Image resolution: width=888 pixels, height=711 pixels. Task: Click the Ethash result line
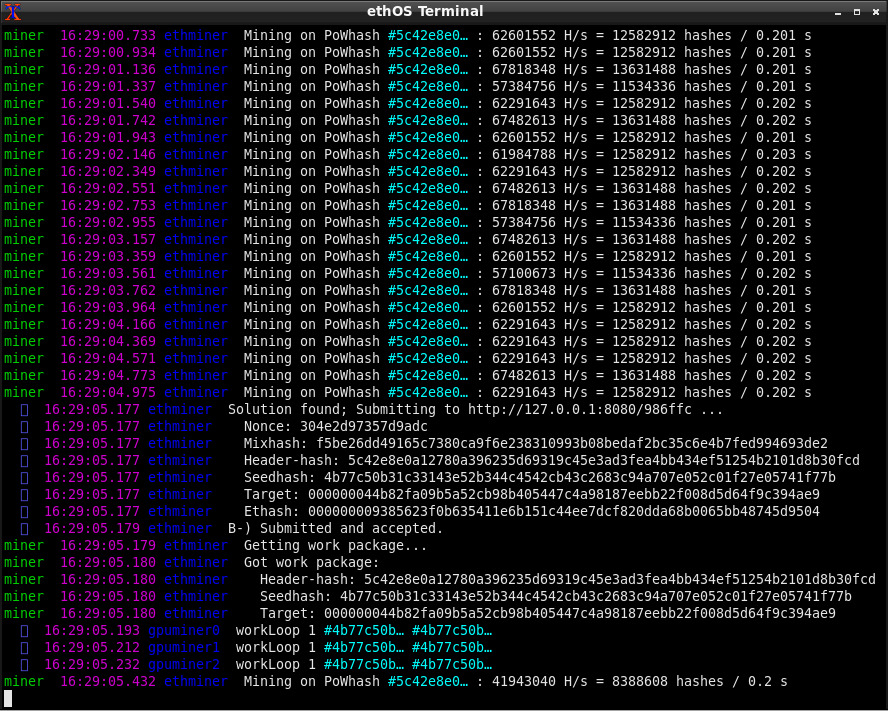tap(420, 512)
